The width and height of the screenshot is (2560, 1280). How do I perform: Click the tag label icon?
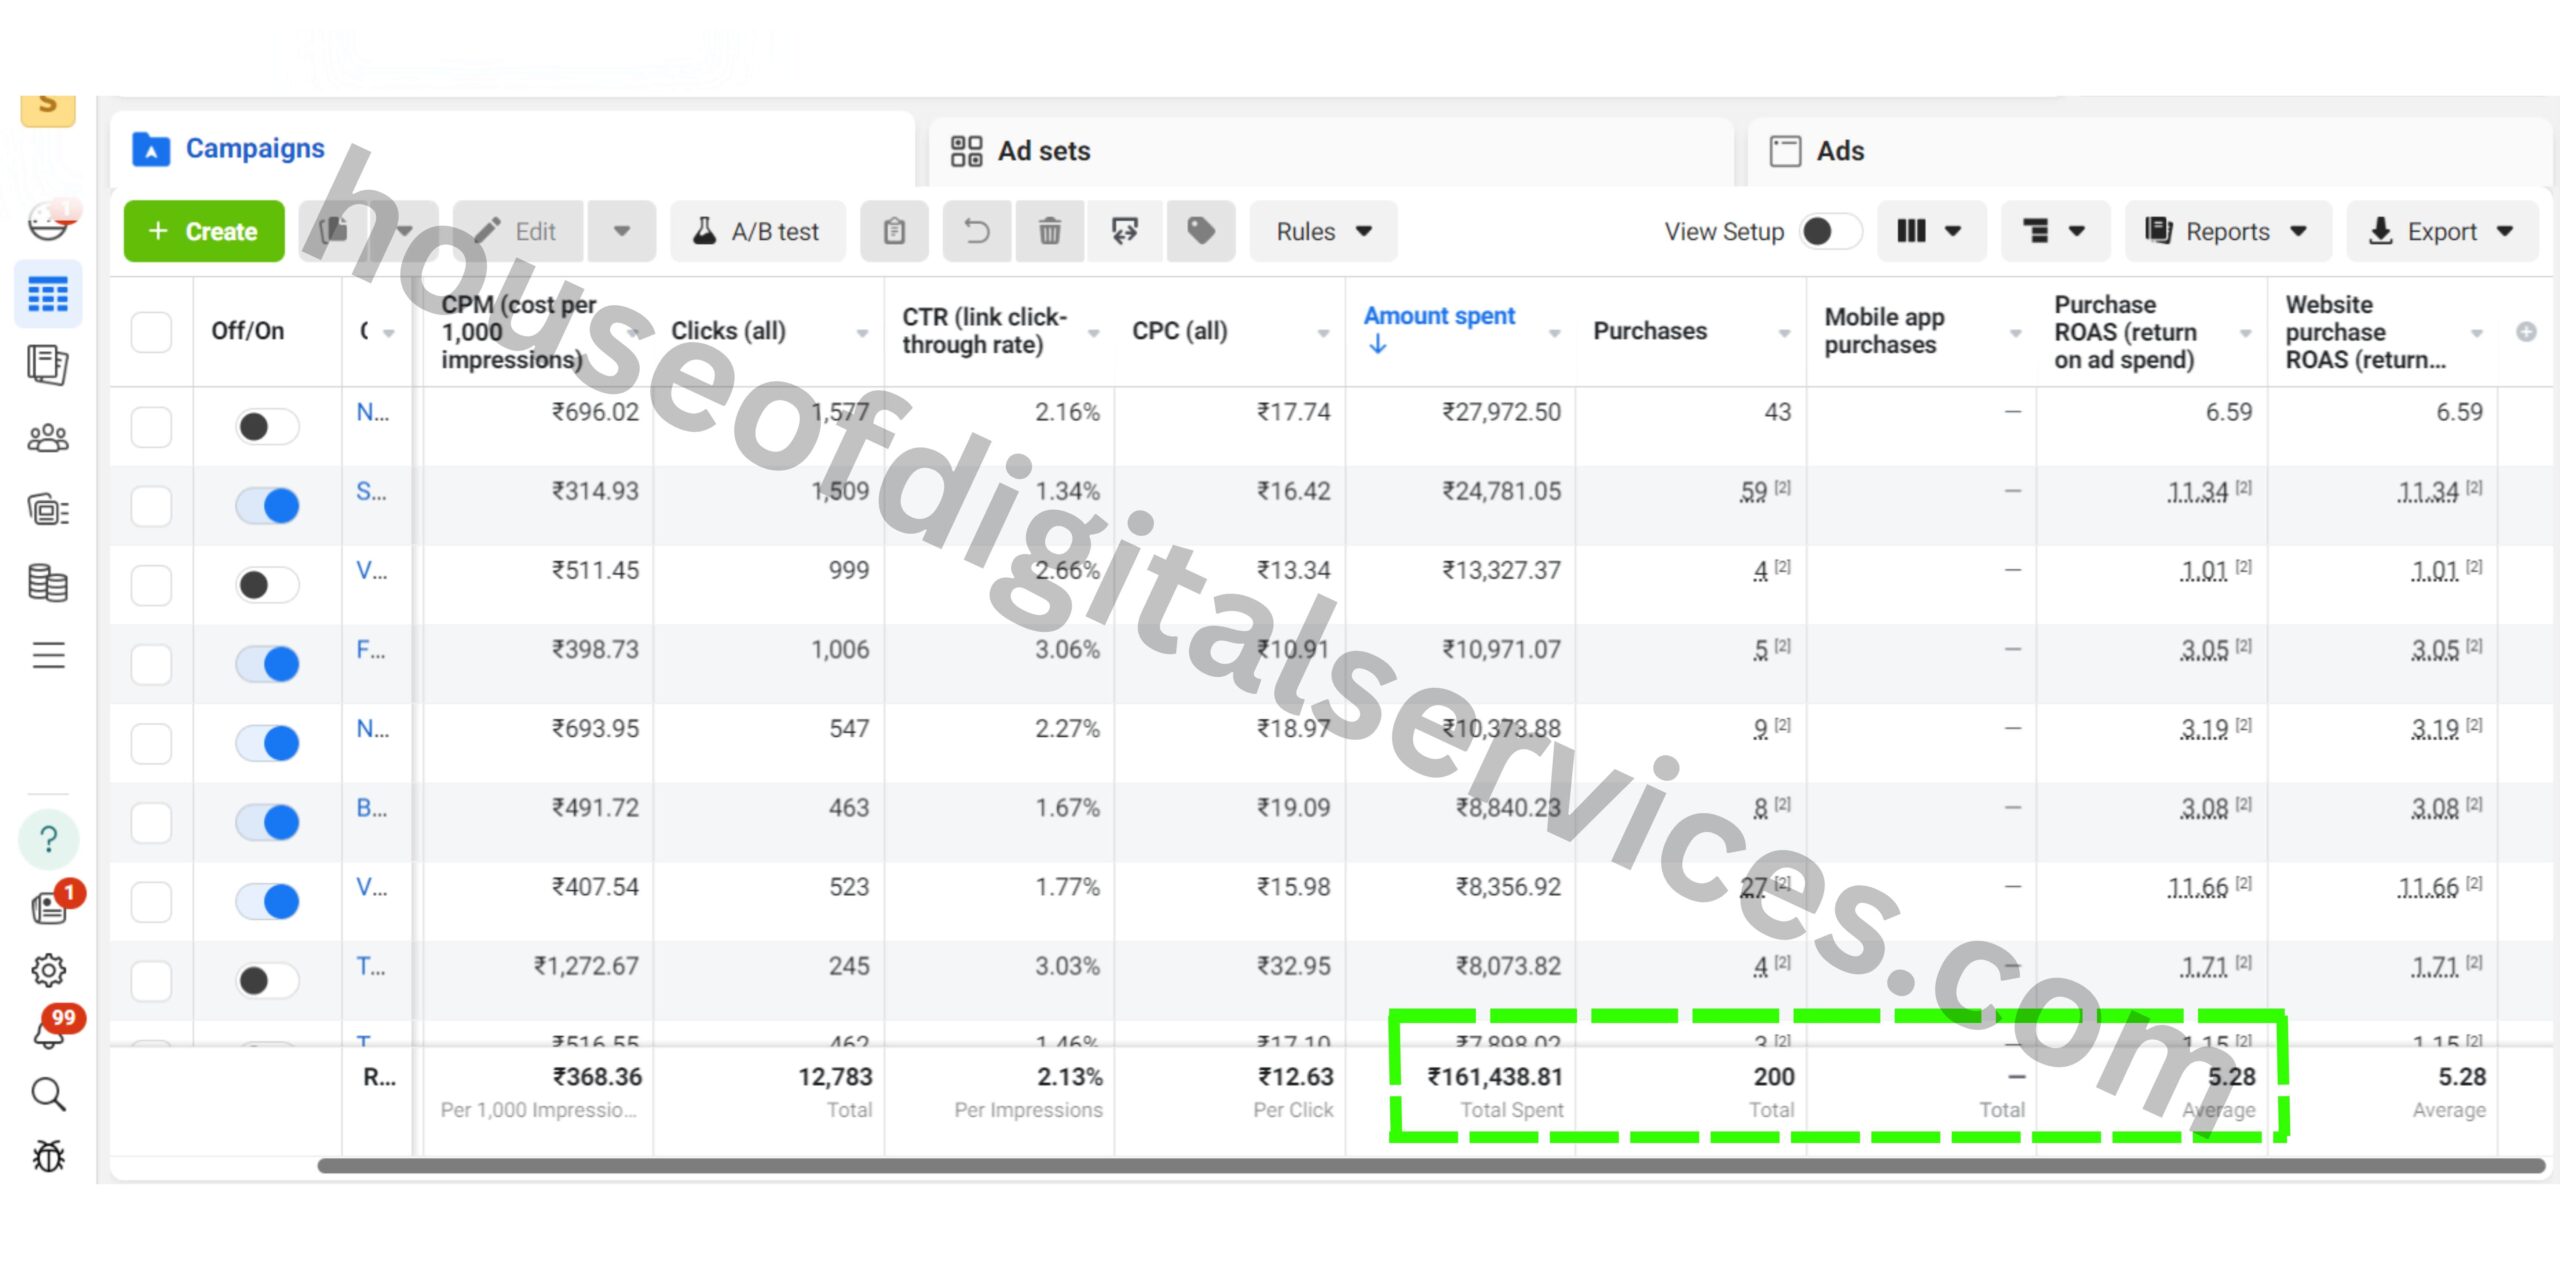click(x=1201, y=231)
